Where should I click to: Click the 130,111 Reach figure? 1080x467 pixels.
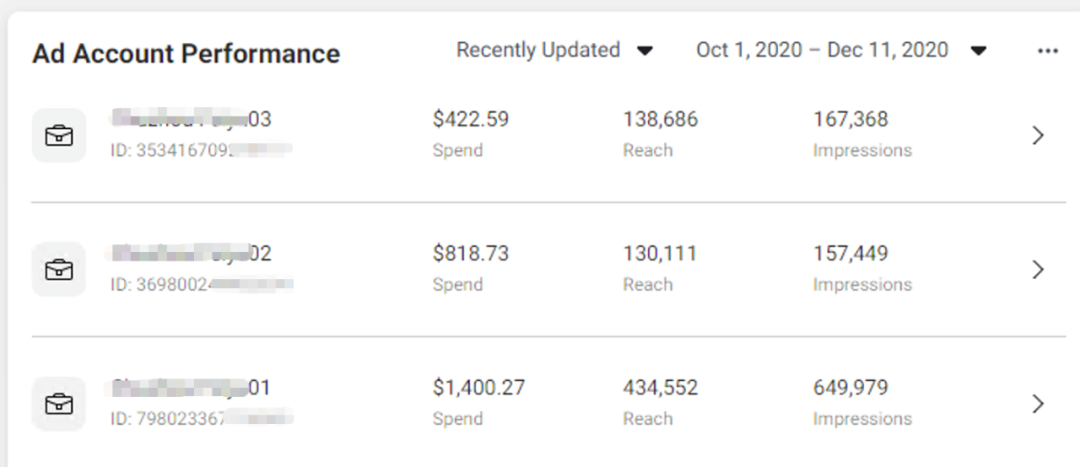[659, 253]
